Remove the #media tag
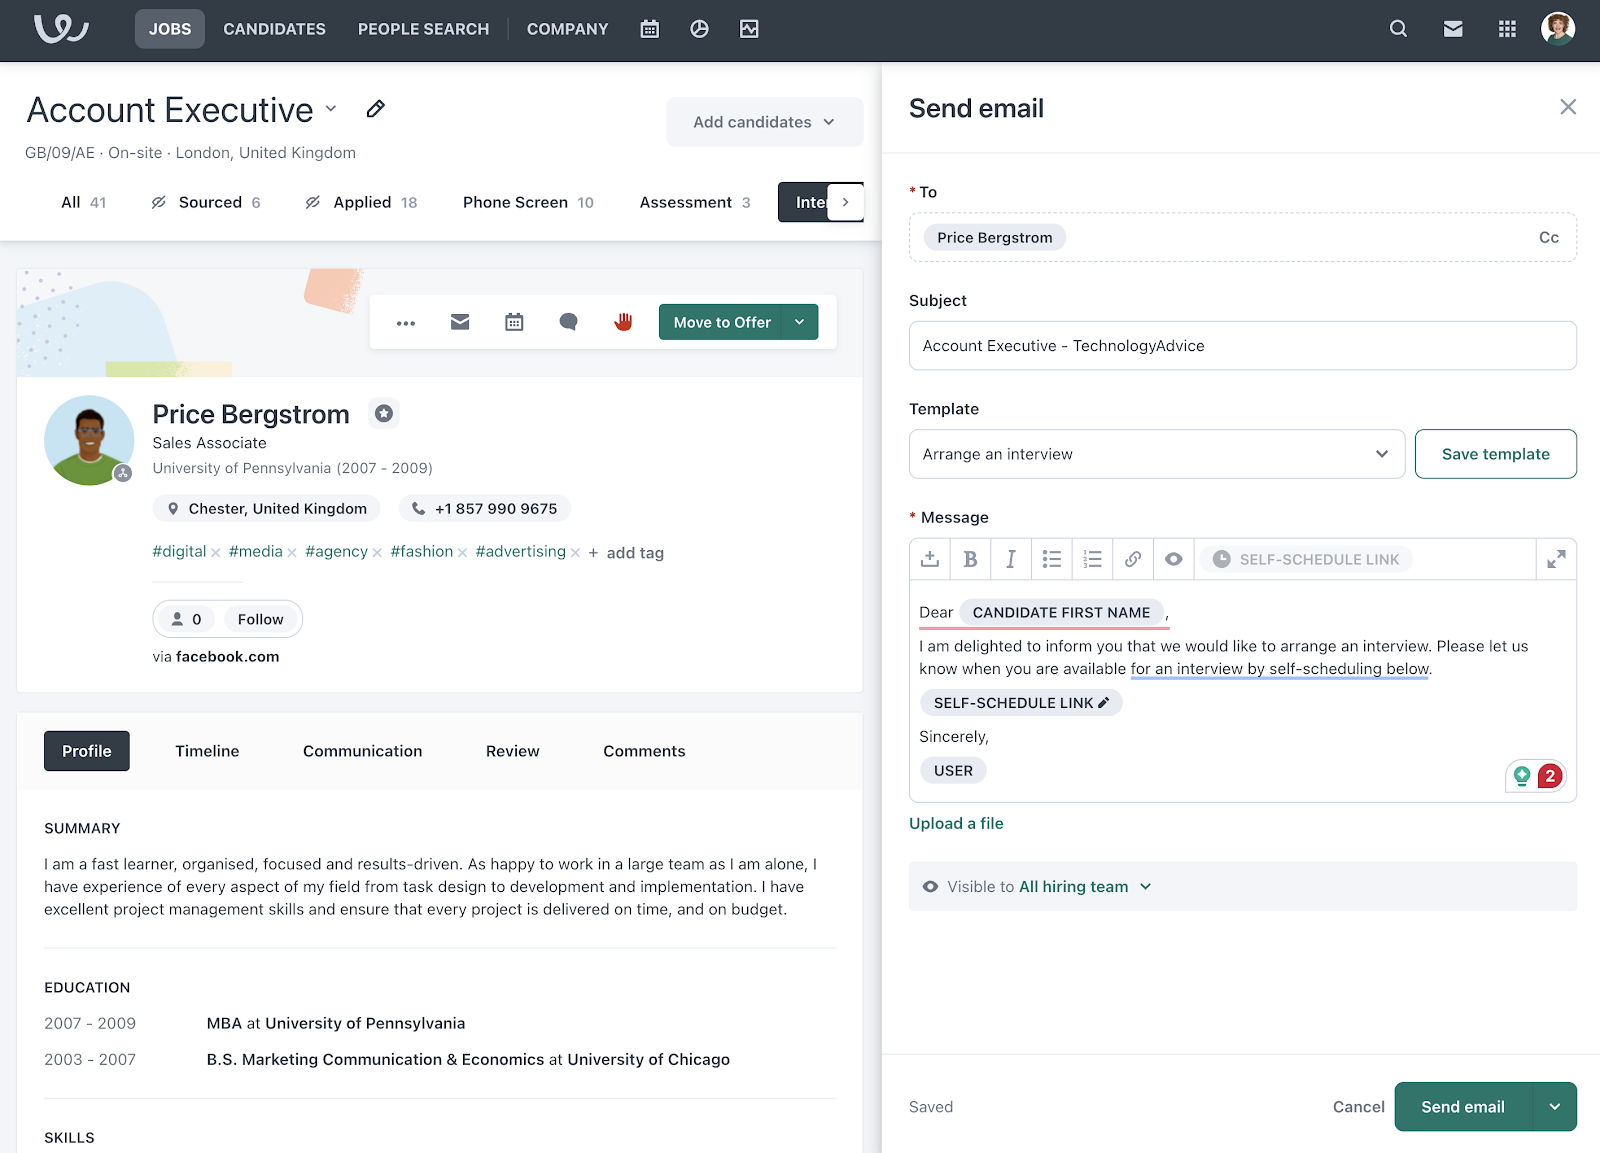This screenshot has width=1600, height=1153. (292, 553)
